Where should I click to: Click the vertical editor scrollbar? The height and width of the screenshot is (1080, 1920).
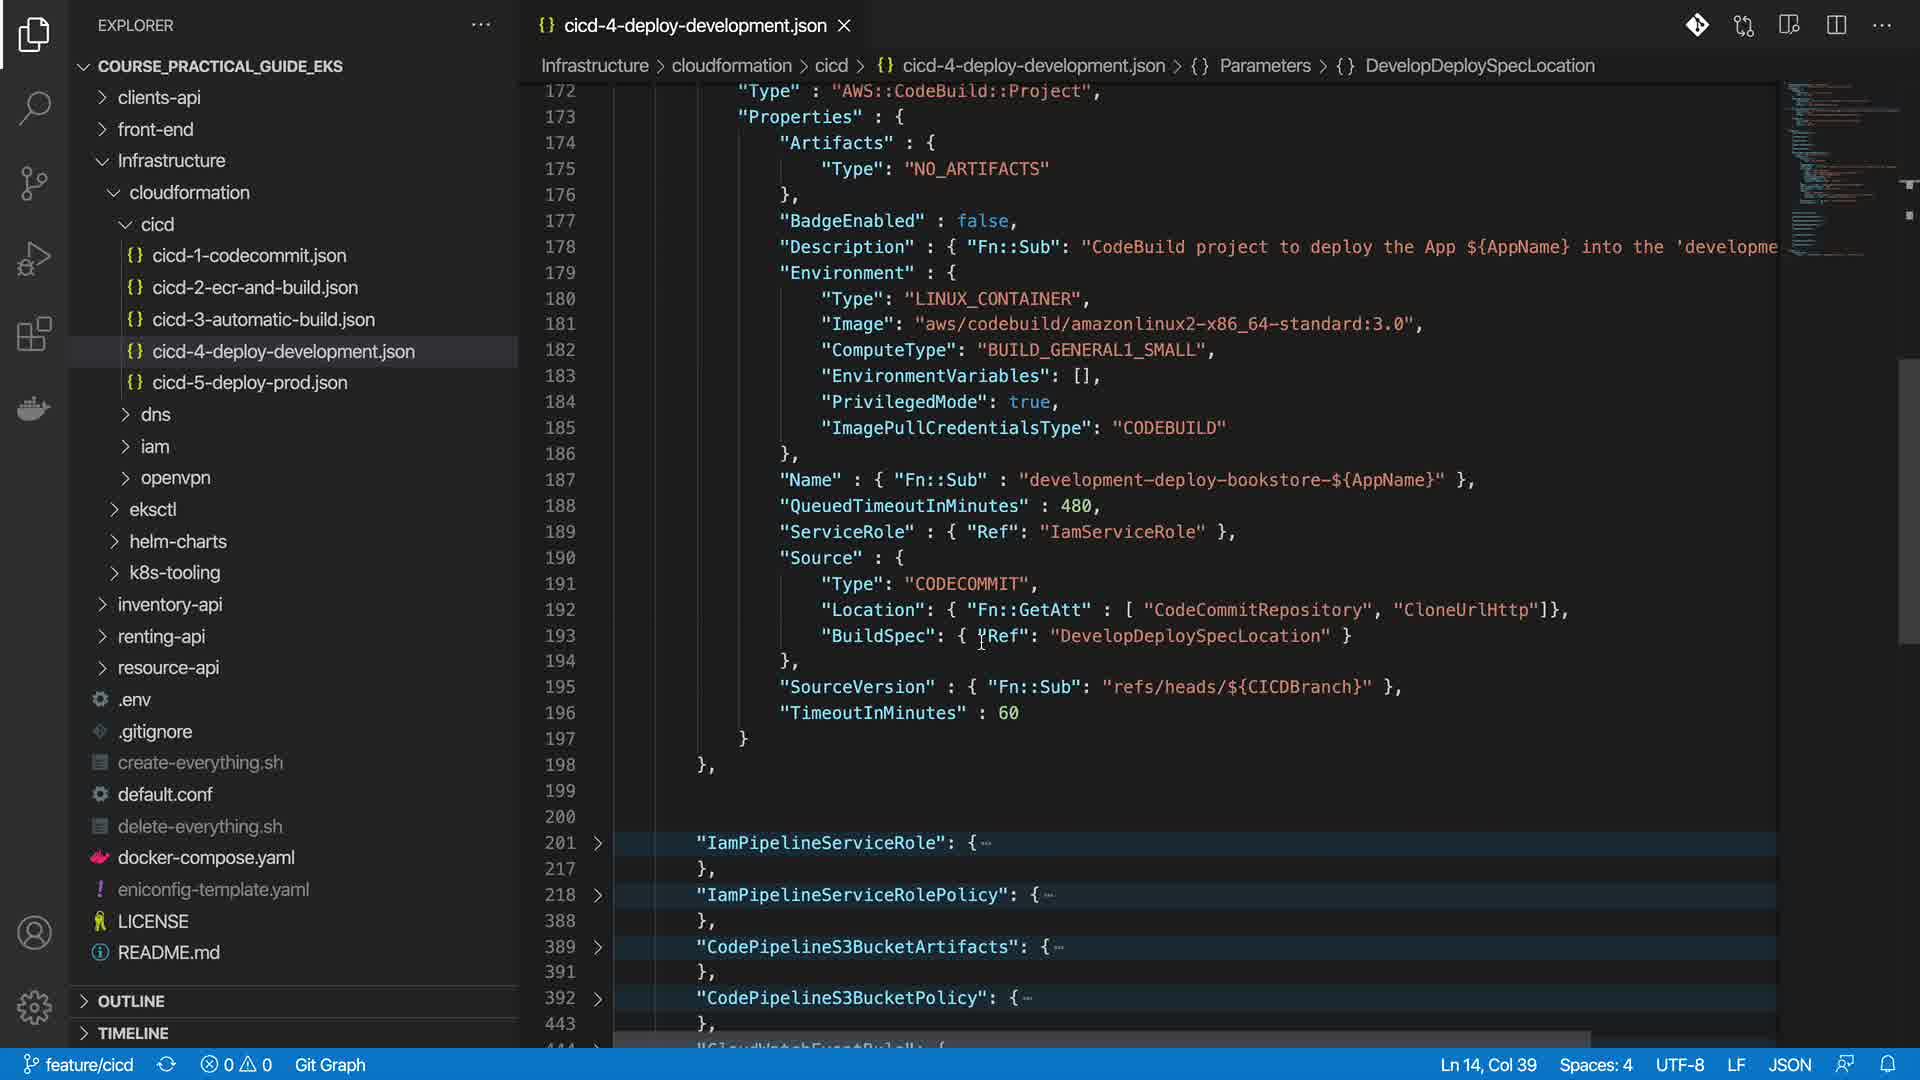(1908, 500)
